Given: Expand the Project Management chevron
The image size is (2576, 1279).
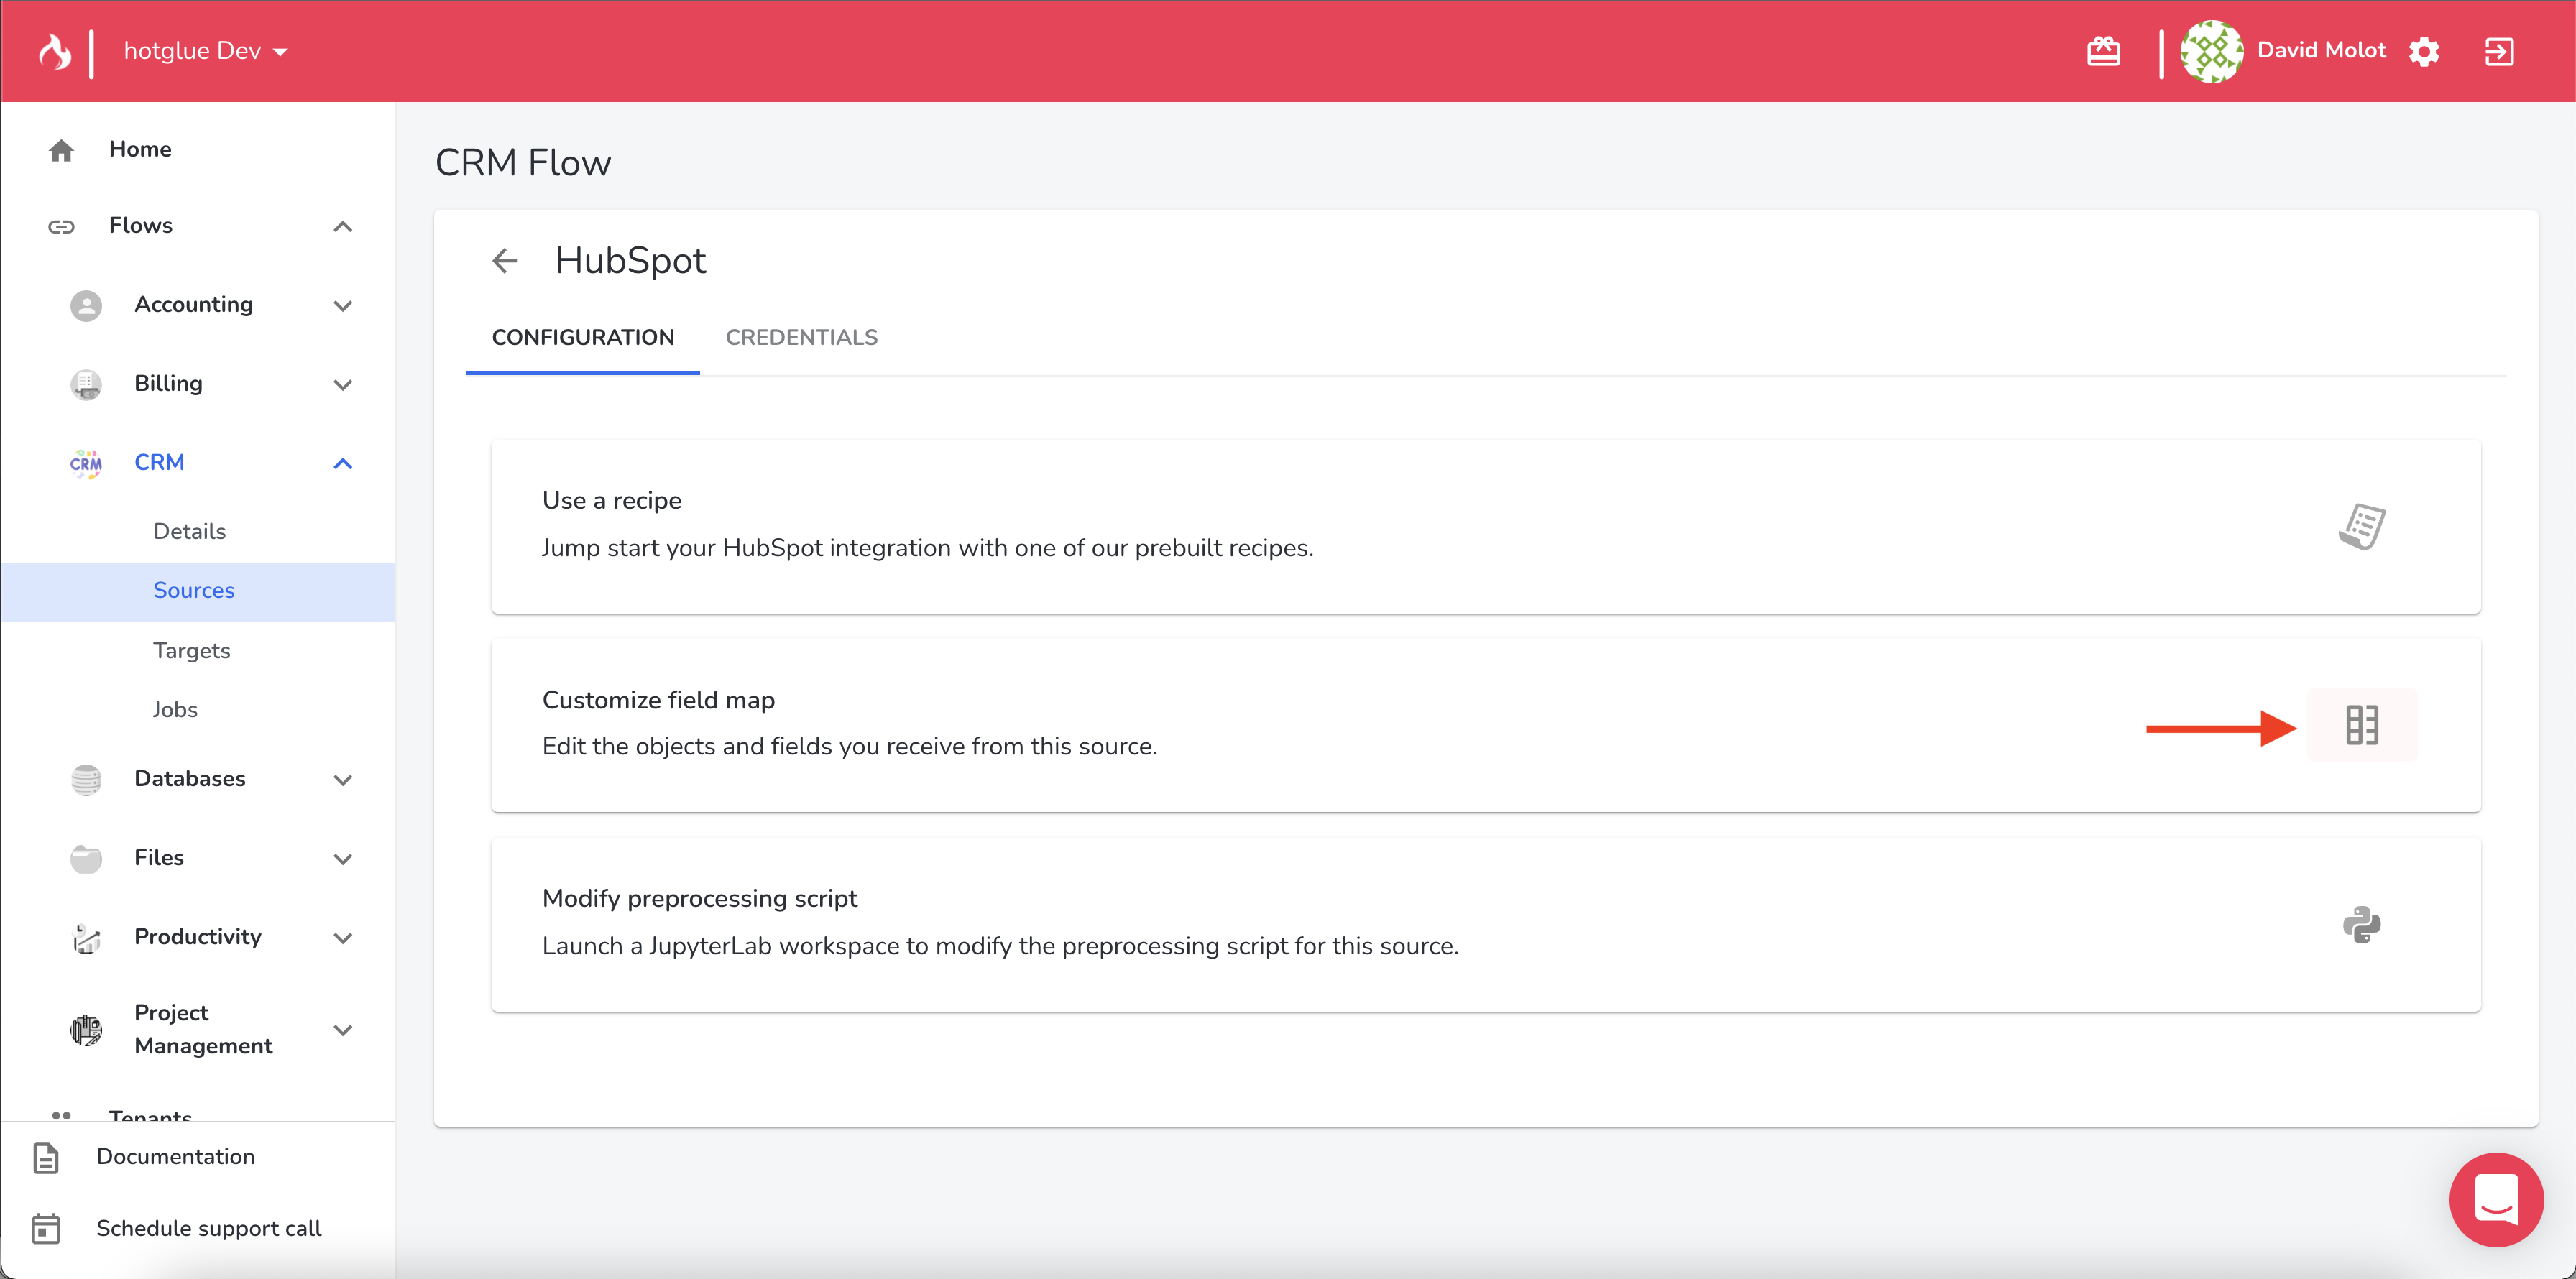Looking at the screenshot, I should click(343, 1029).
